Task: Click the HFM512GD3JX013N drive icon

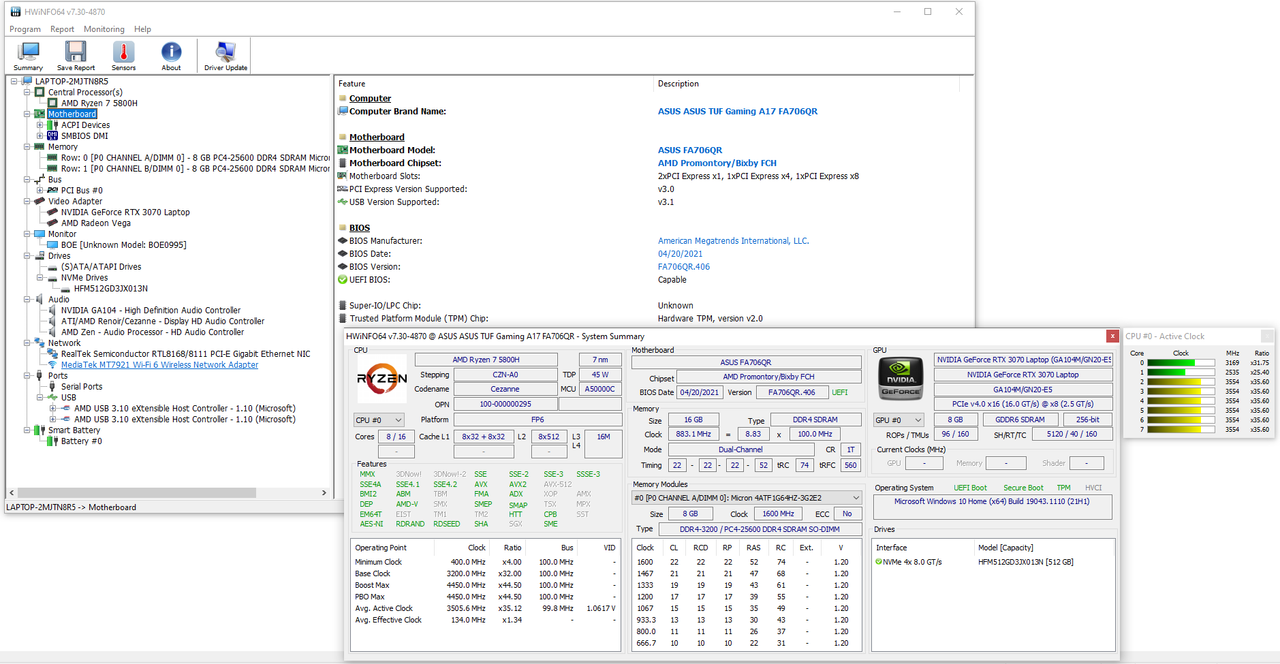Action: pyautogui.click(x=66, y=288)
